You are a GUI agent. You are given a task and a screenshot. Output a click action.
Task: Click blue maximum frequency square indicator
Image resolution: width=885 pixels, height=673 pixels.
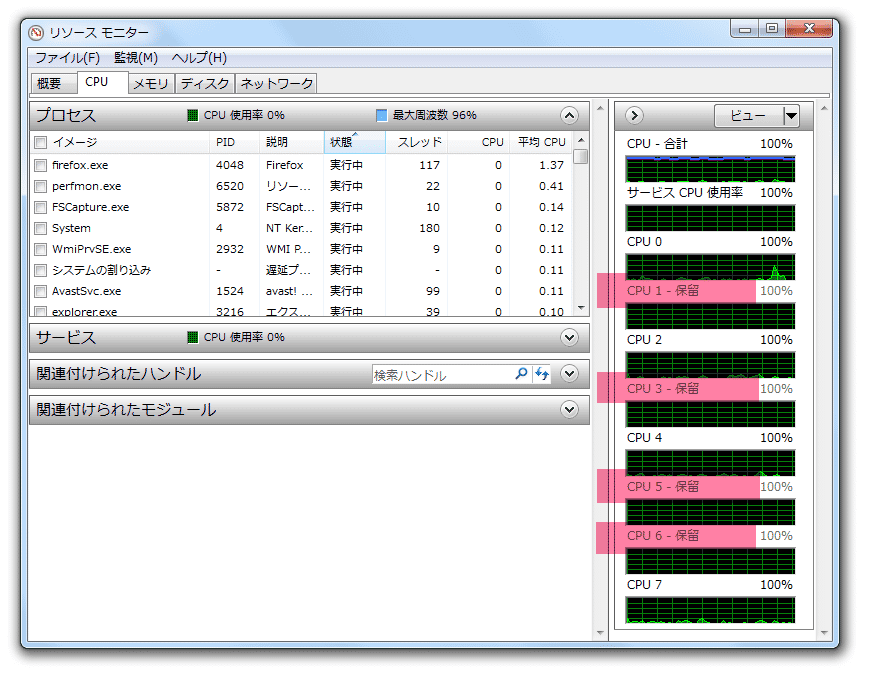382,115
